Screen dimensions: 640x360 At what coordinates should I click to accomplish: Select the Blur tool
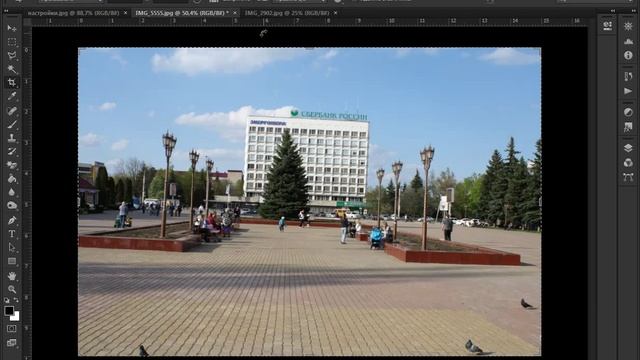pos(12,192)
